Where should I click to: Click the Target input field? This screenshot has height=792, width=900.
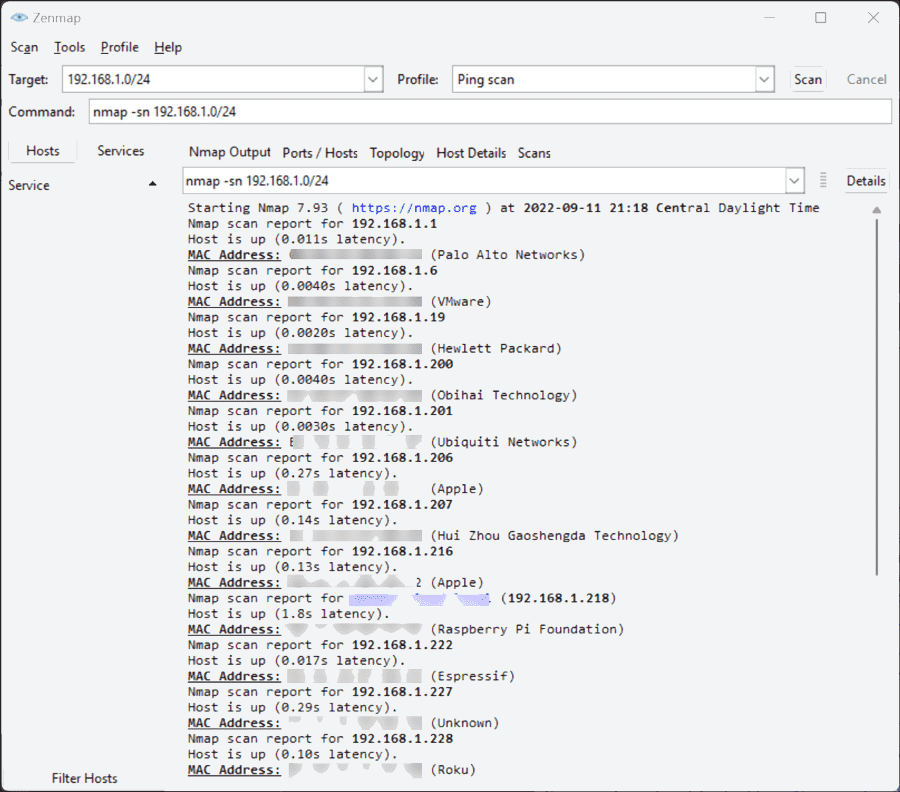click(x=214, y=79)
